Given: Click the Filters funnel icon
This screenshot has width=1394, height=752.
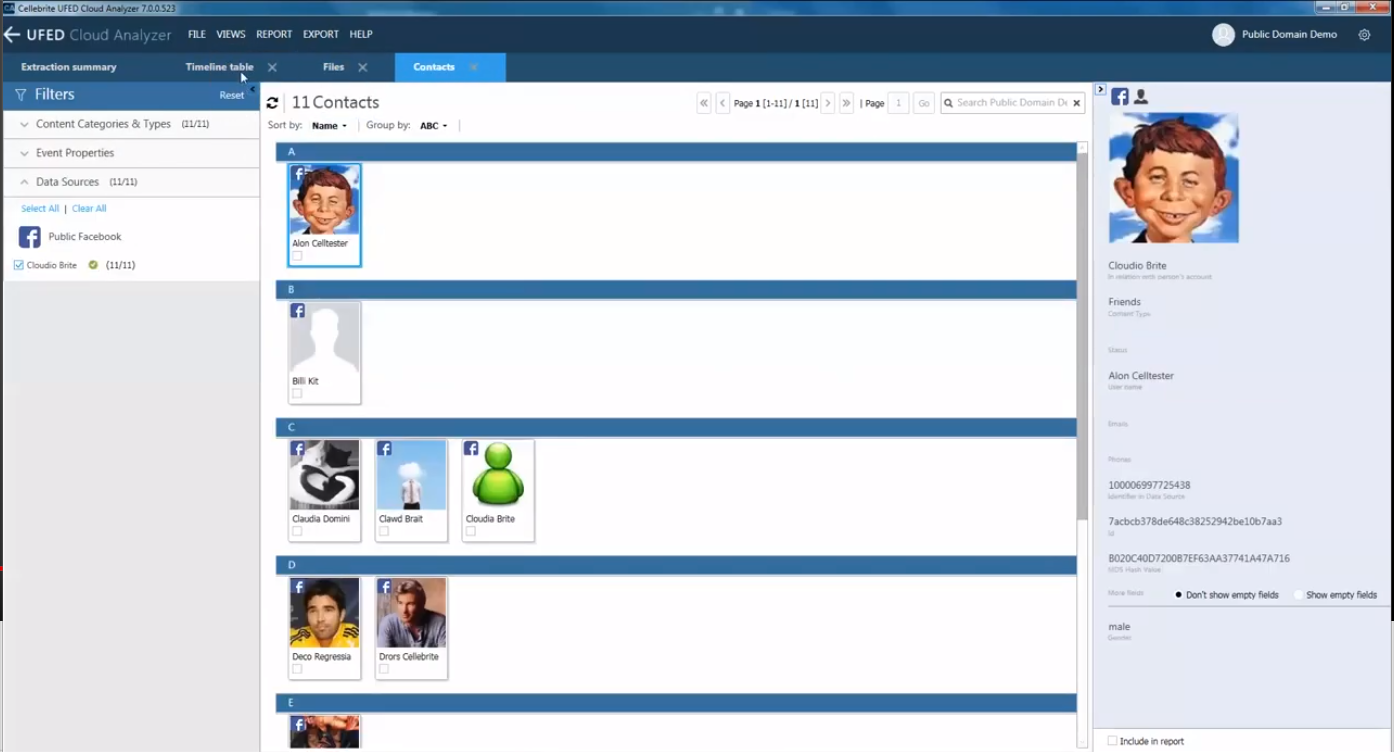Looking at the screenshot, I should pyautogui.click(x=20, y=94).
